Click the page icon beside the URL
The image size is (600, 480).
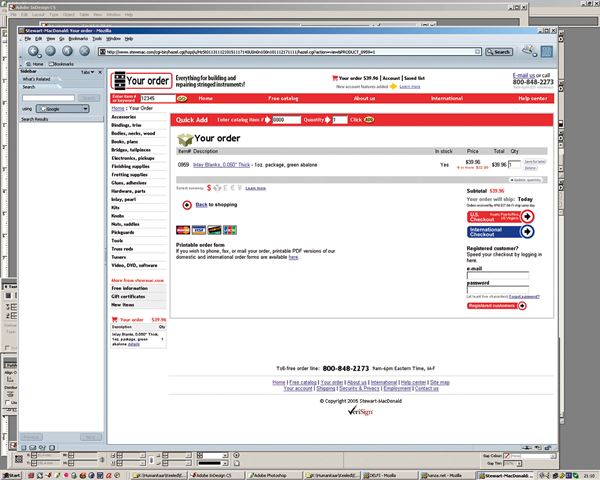(x=102, y=52)
